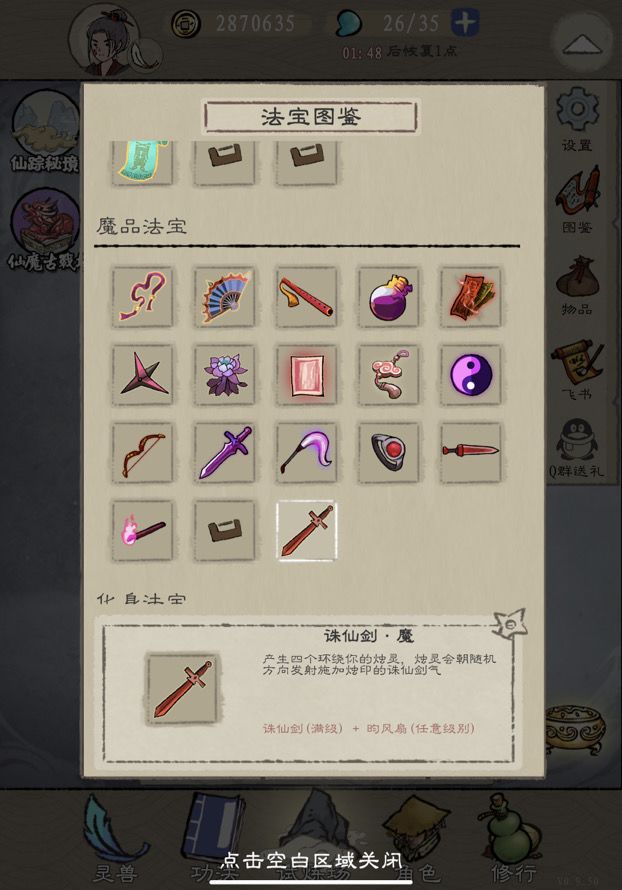The width and height of the screenshot is (622, 890).
Task: Tap the blue plus to add energy
Action: pyautogui.click(x=465, y=23)
